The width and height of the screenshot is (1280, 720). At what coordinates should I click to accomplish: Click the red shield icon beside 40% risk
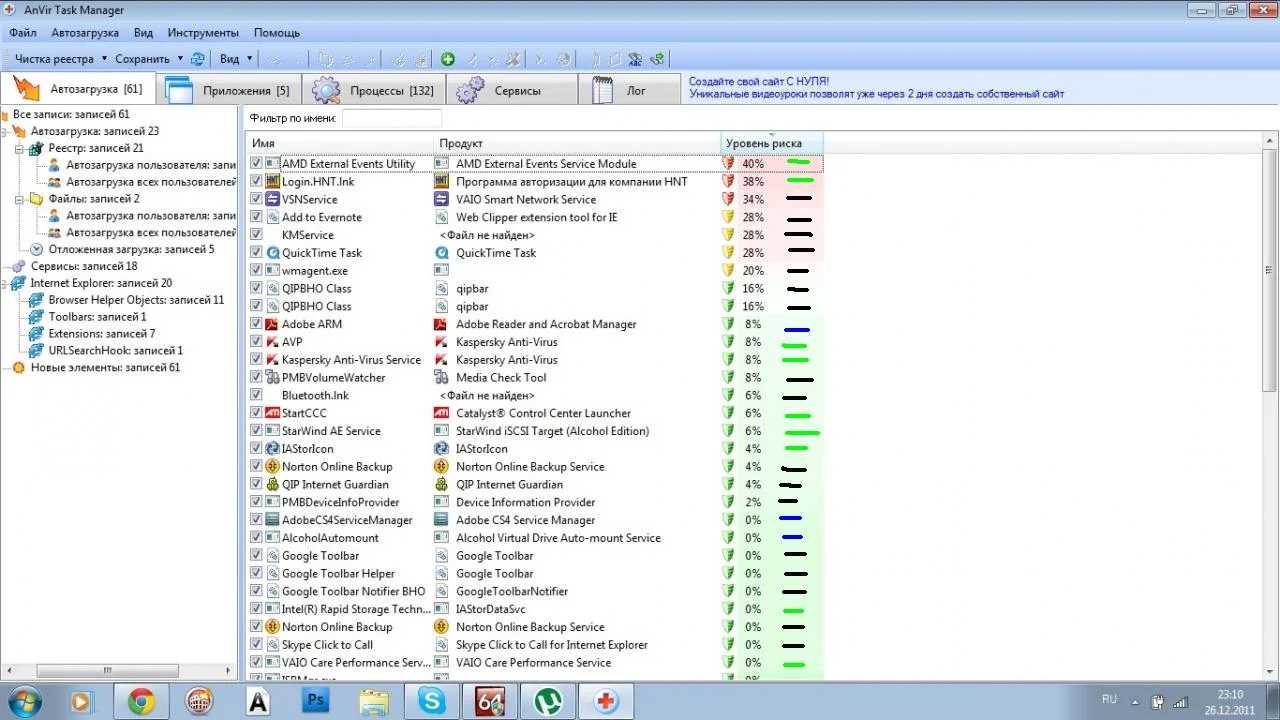pos(728,164)
